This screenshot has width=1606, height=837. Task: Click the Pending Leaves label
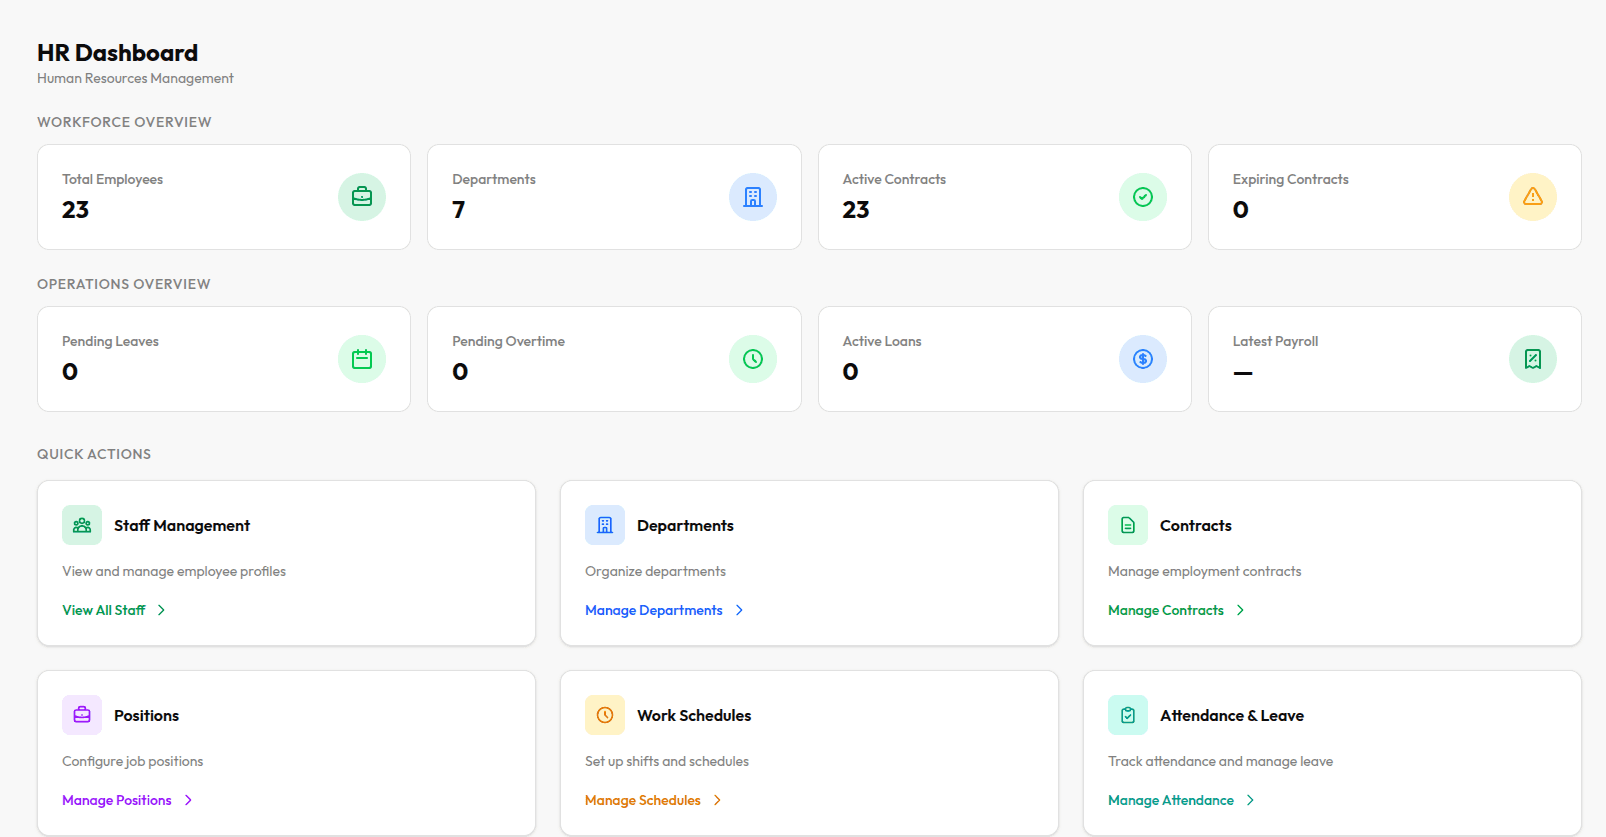(x=110, y=341)
